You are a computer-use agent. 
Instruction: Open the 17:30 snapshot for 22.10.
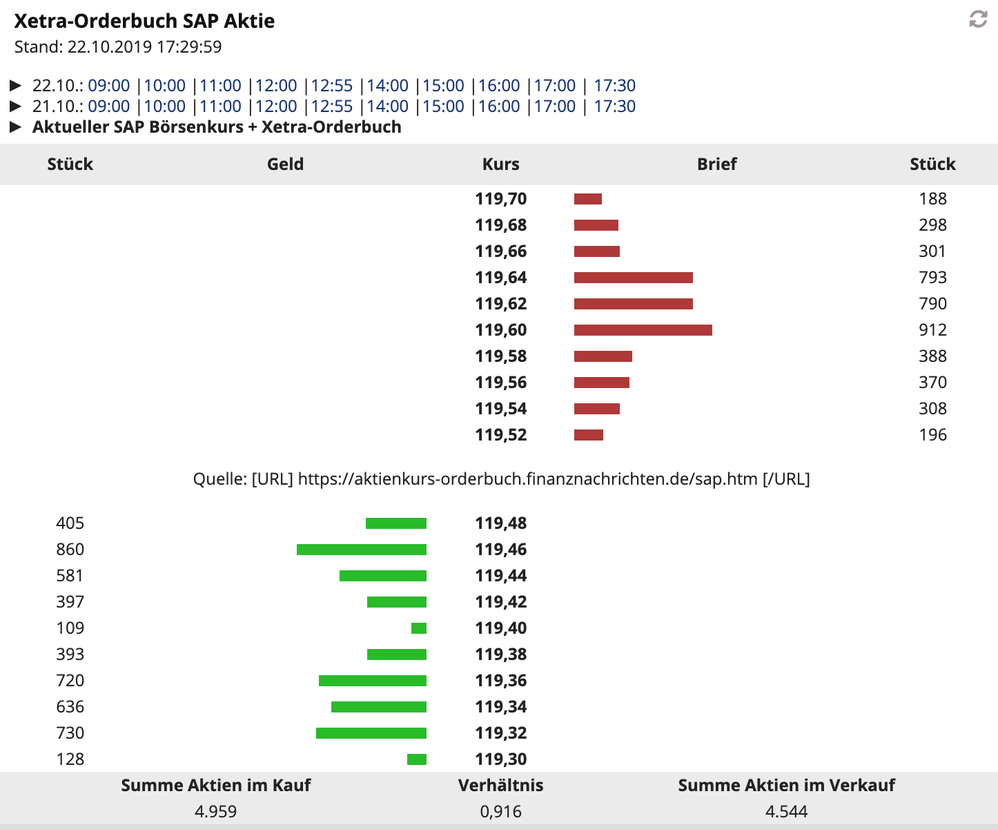[615, 86]
